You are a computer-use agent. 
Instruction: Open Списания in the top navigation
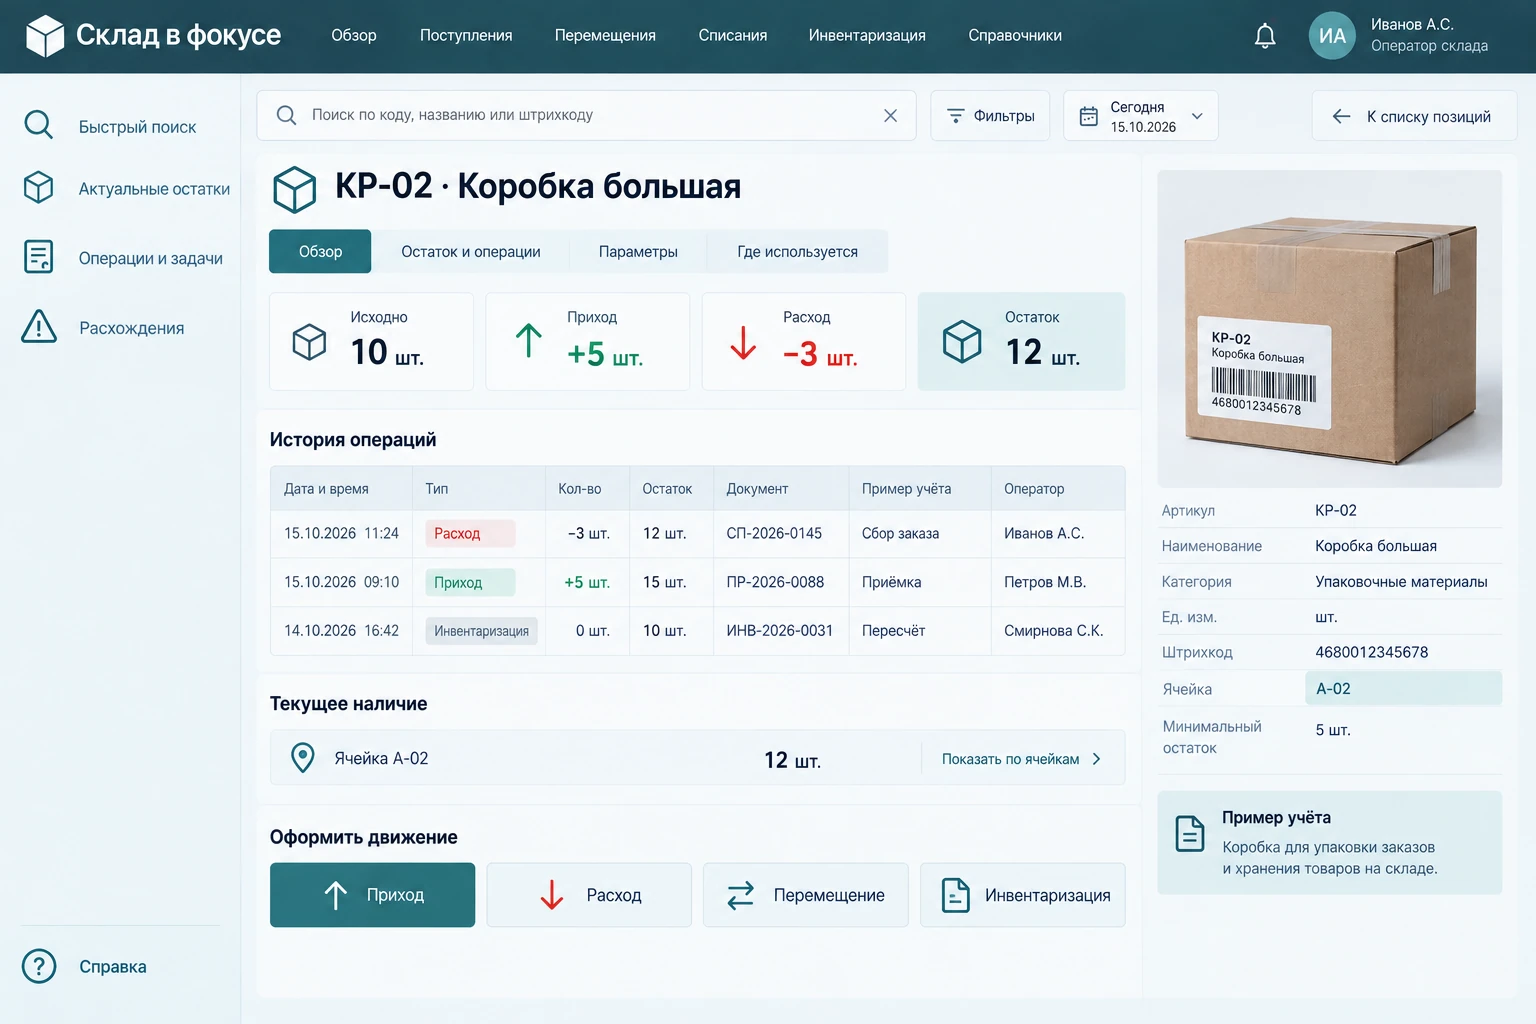coord(733,36)
